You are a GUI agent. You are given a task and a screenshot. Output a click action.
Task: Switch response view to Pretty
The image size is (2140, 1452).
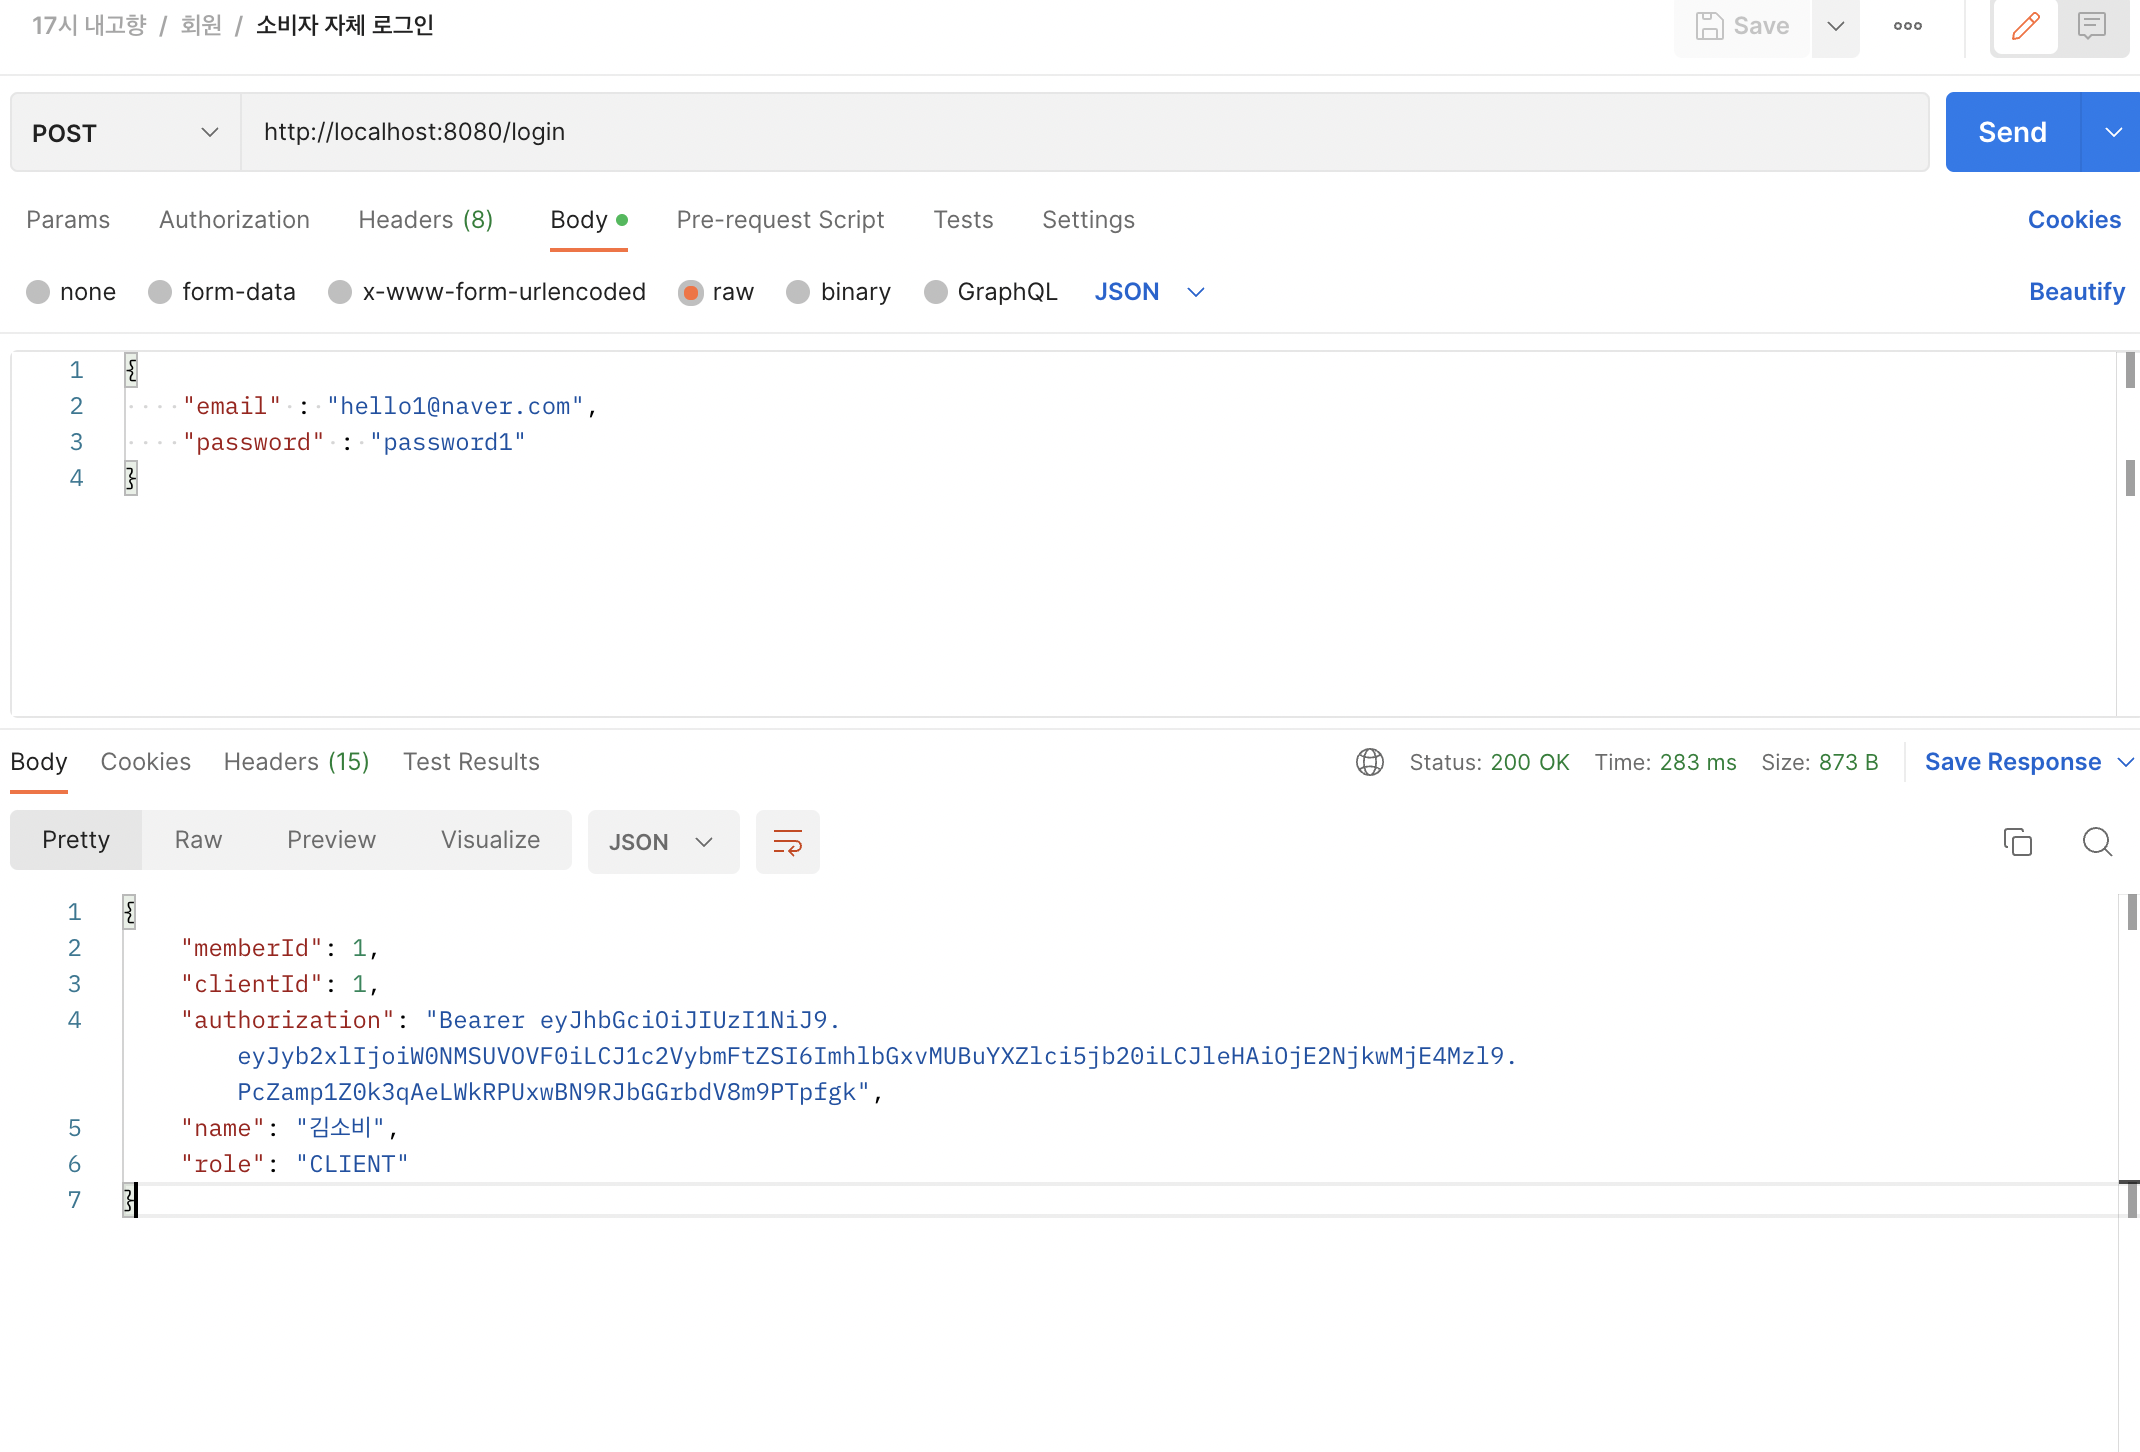click(76, 840)
